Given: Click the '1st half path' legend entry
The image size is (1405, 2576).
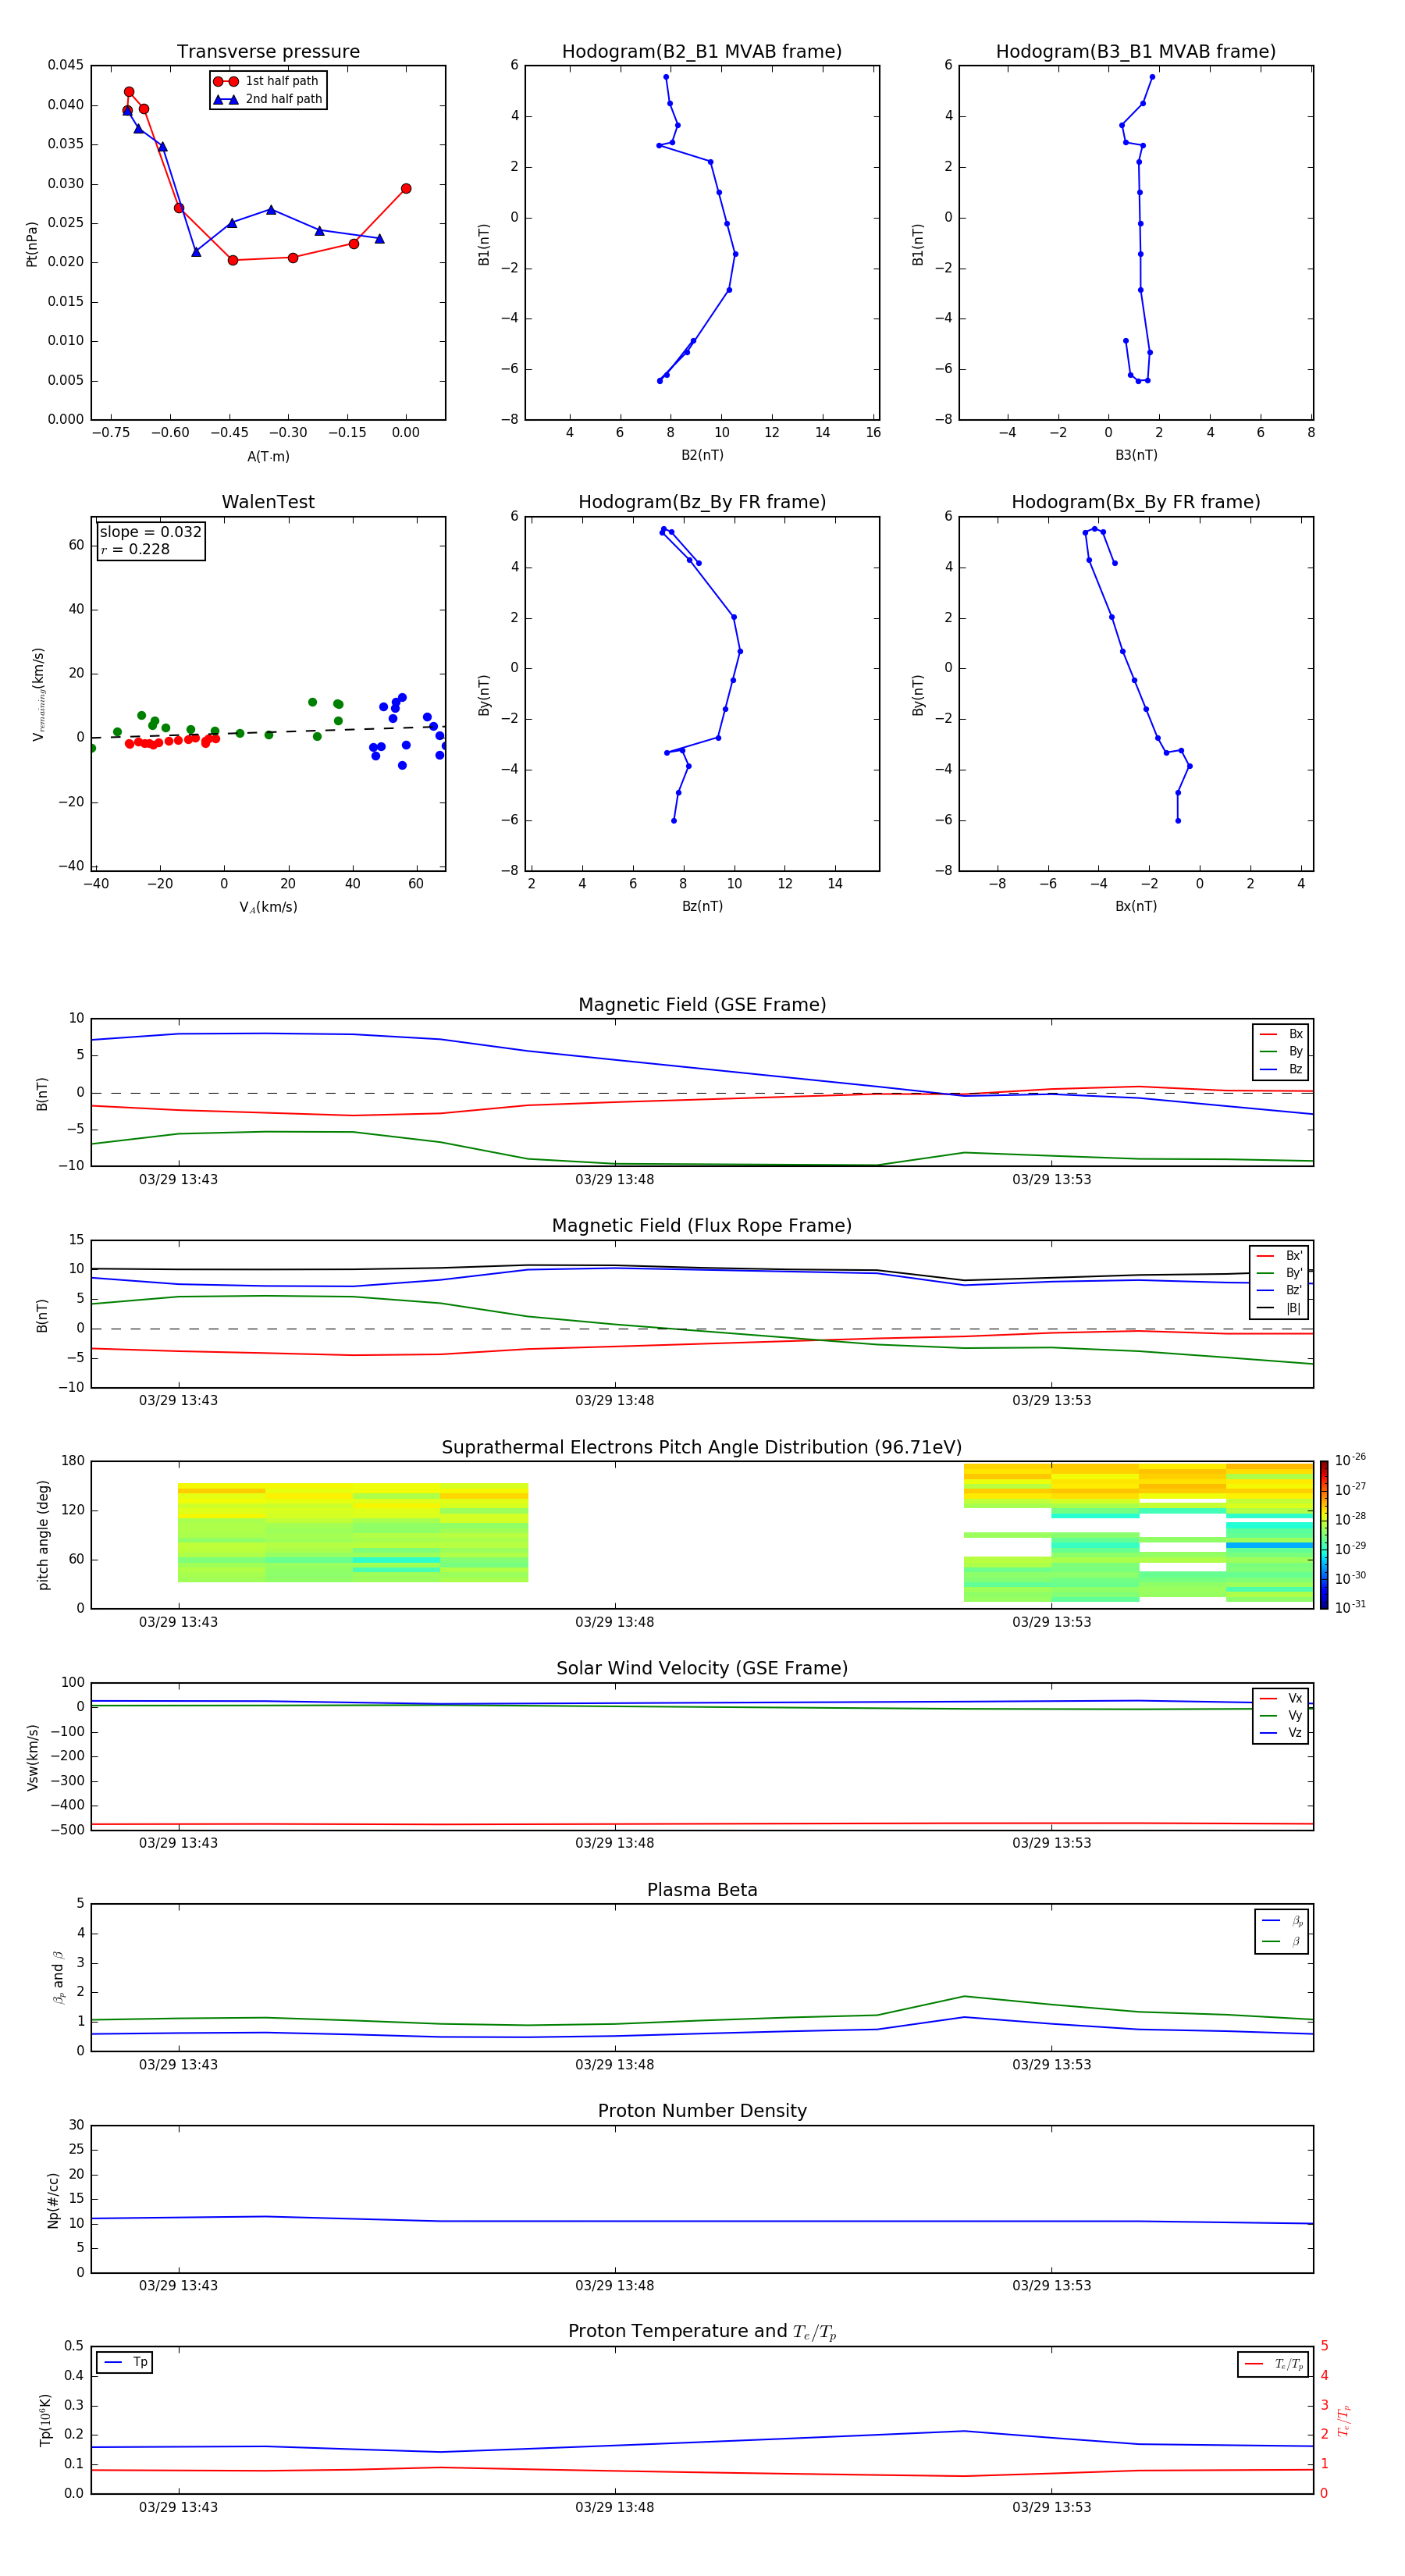Looking at the screenshot, I should pyautogui.click(x=267, y=81).
